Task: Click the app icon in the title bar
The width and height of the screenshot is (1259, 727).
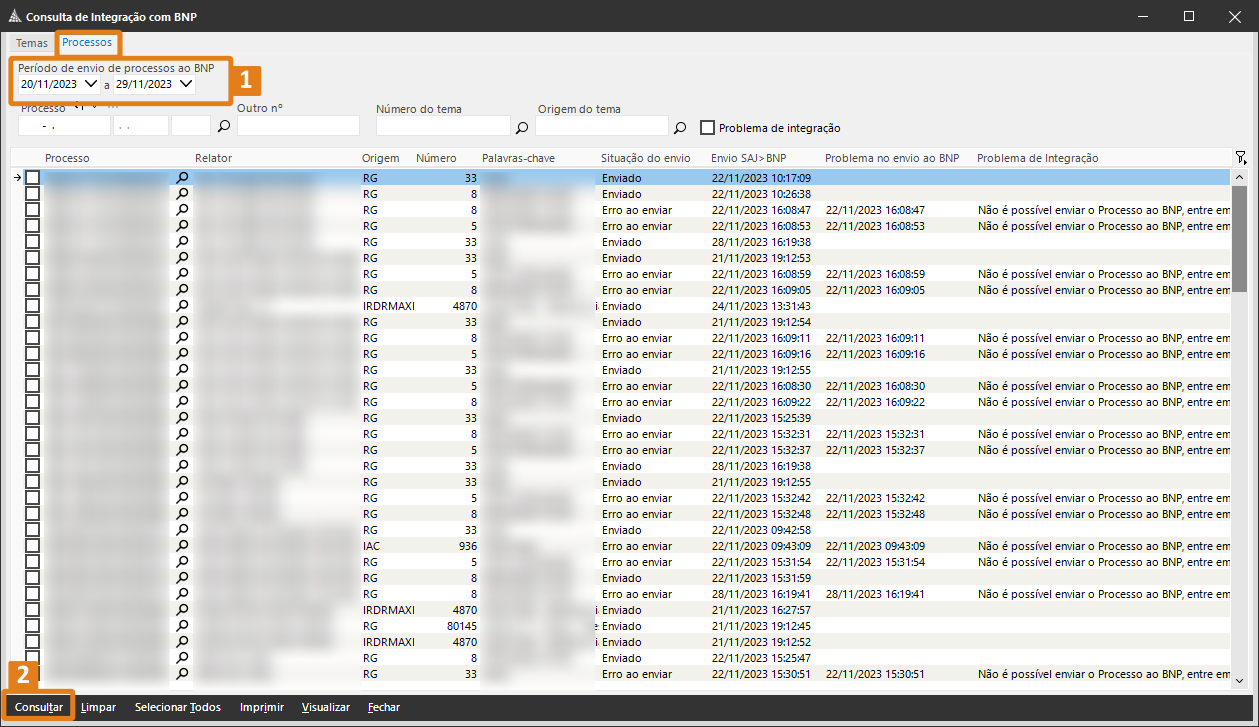Action: 13,16
